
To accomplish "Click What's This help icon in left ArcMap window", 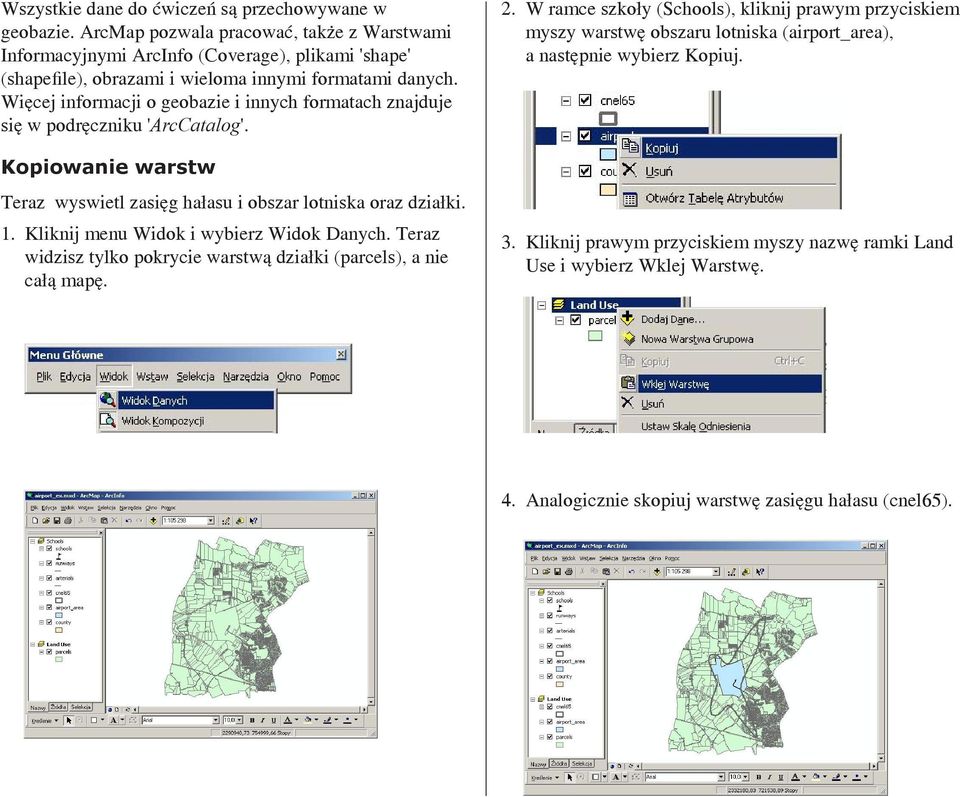I will pos(253,521).
